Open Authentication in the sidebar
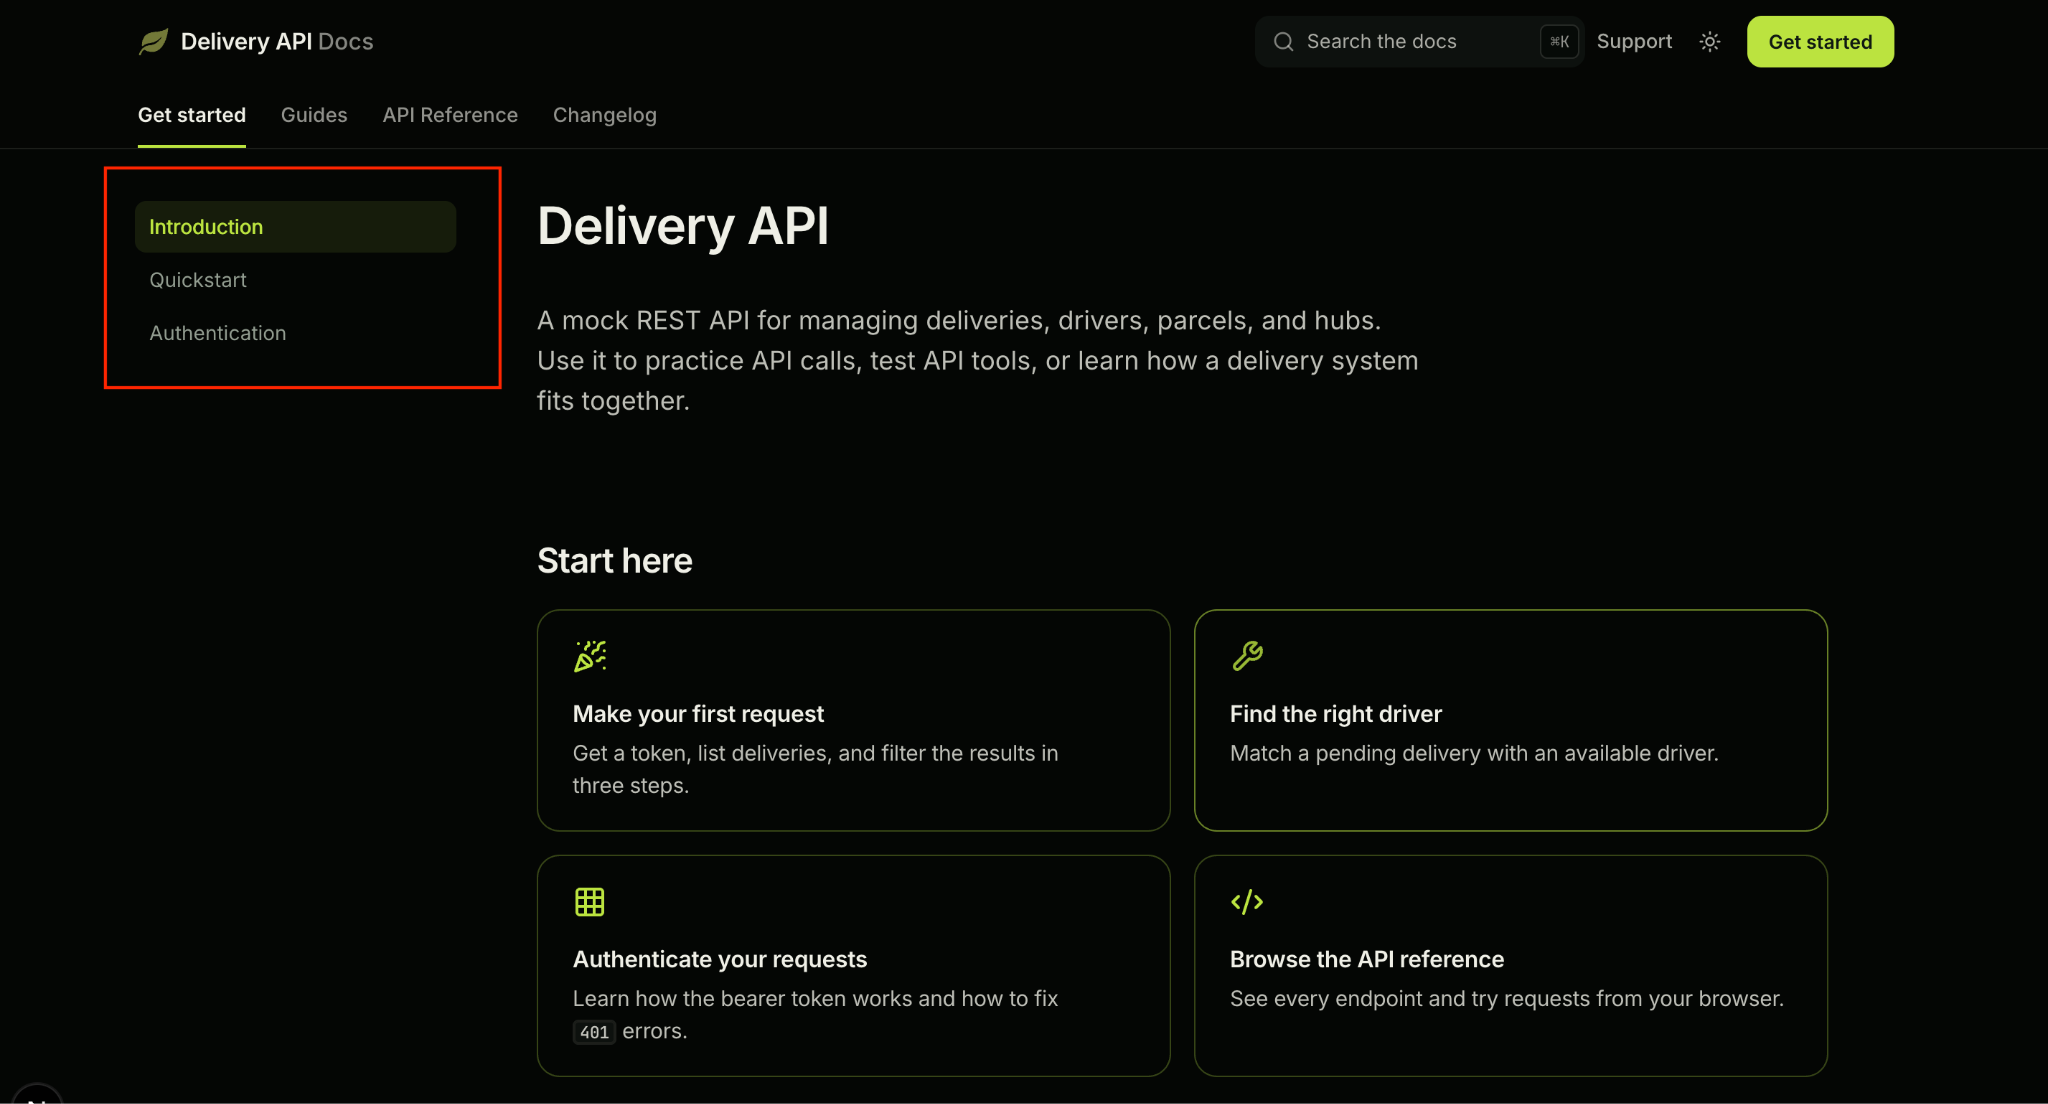Image resolution: width=2048 pixels, height=1104 pixels. point(295,333)
